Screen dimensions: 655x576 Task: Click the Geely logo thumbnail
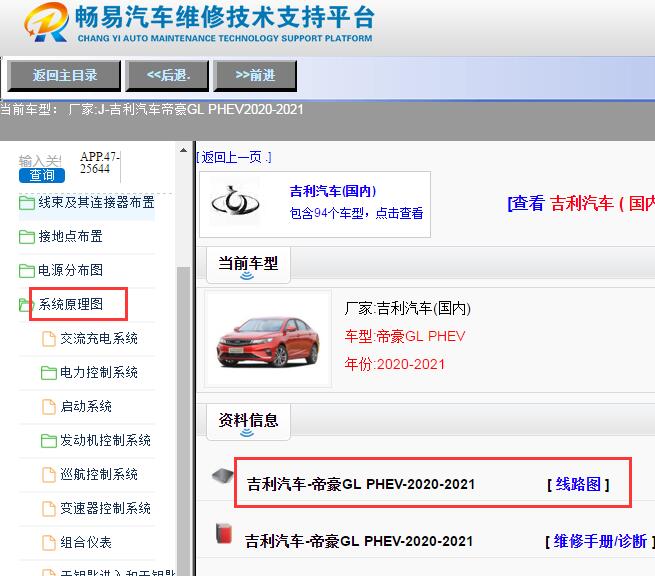[x=235, y=203]
